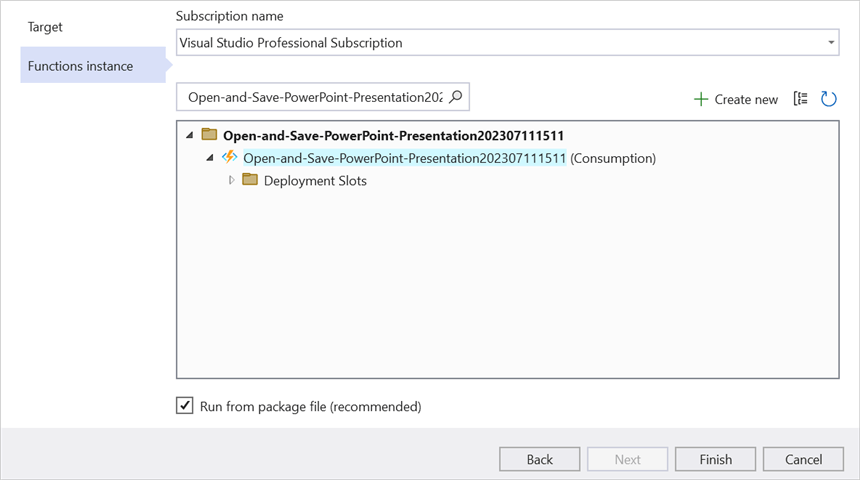Open the Subscription name dropdown
The image size is (860, 480).
(x=831, y=43)
